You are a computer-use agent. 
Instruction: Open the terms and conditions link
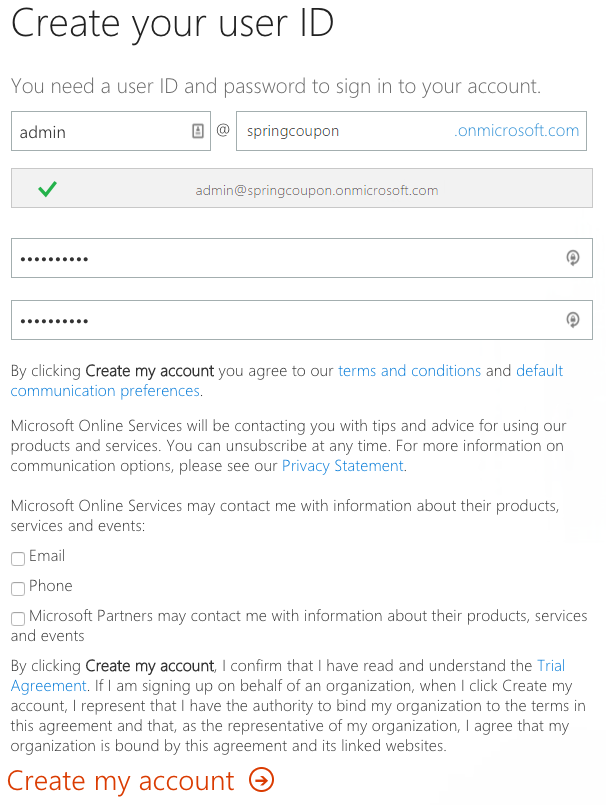pyautogui.click(x=409, y=371)
